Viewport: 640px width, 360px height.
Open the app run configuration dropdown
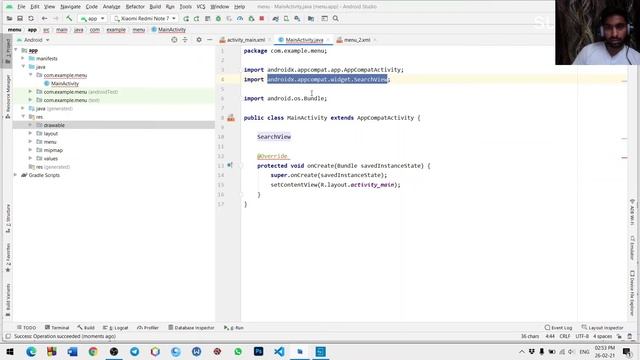93,18
